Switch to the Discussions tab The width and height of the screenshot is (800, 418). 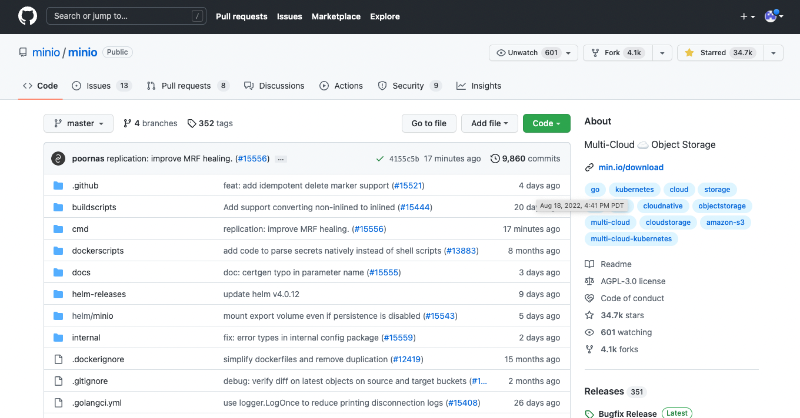click(274, 86)
